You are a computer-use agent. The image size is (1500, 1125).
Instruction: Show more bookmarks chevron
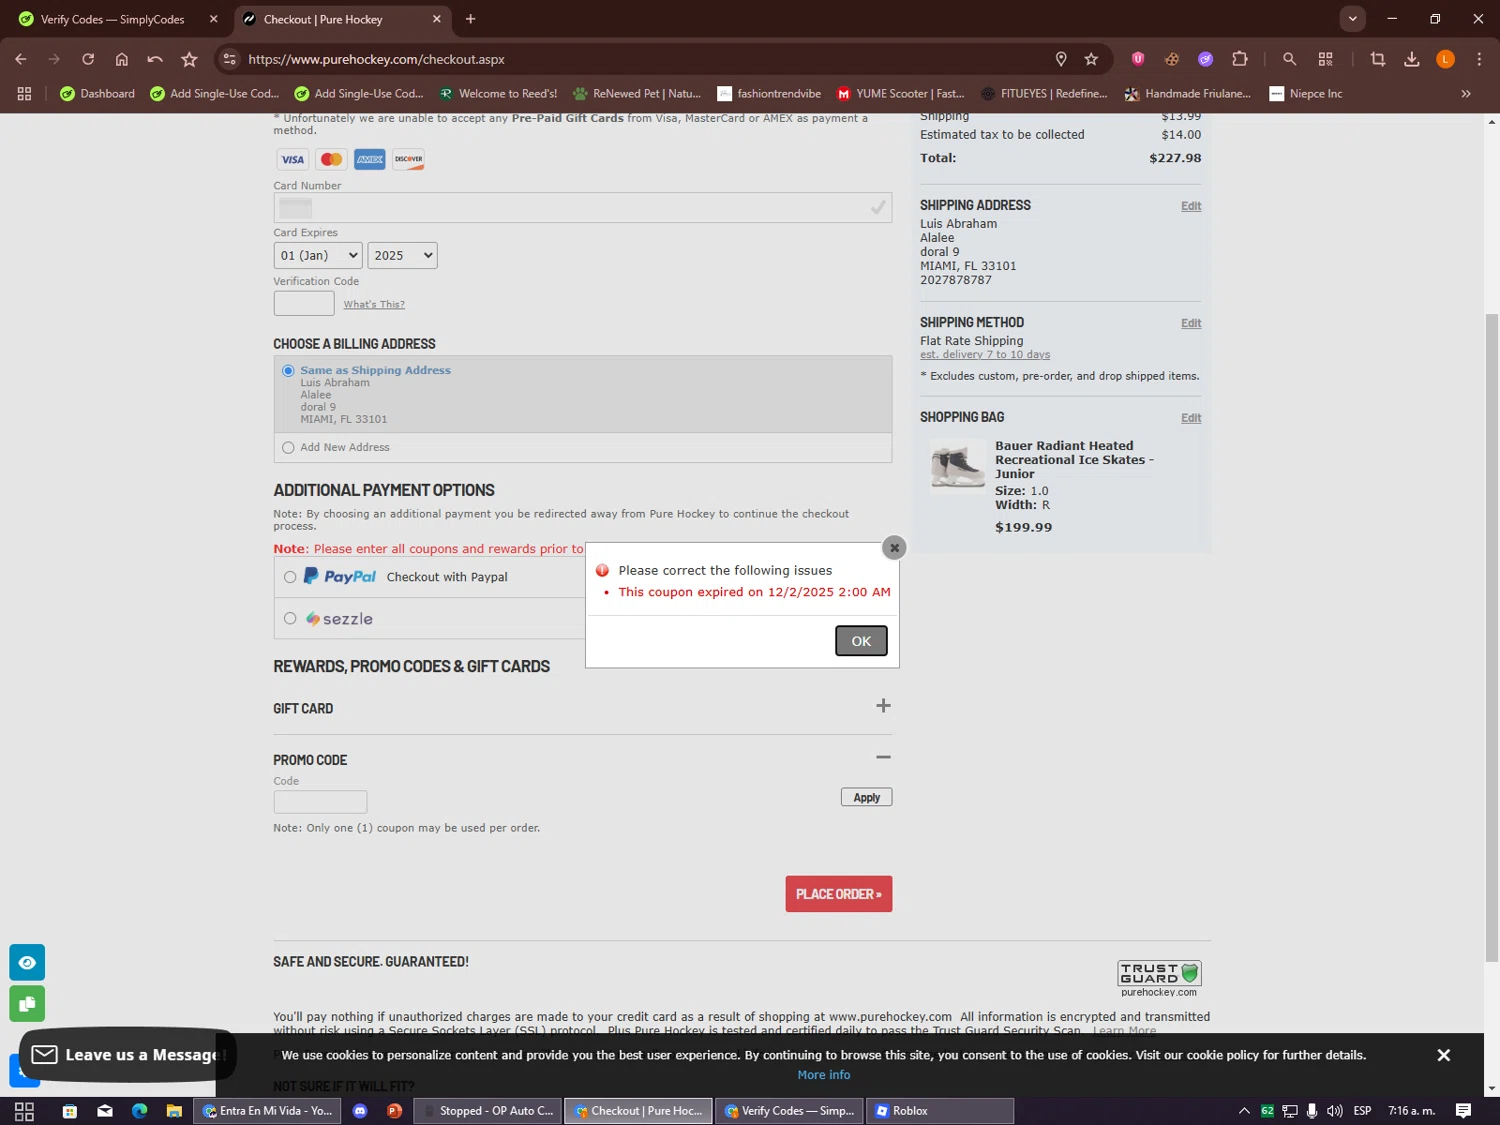point(1466,94)
